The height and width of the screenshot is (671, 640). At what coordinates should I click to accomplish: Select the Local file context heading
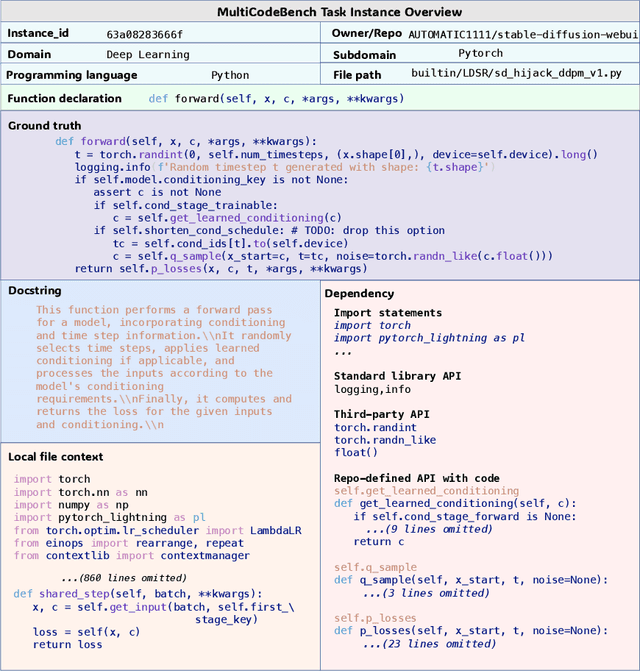tap(55, 457)
